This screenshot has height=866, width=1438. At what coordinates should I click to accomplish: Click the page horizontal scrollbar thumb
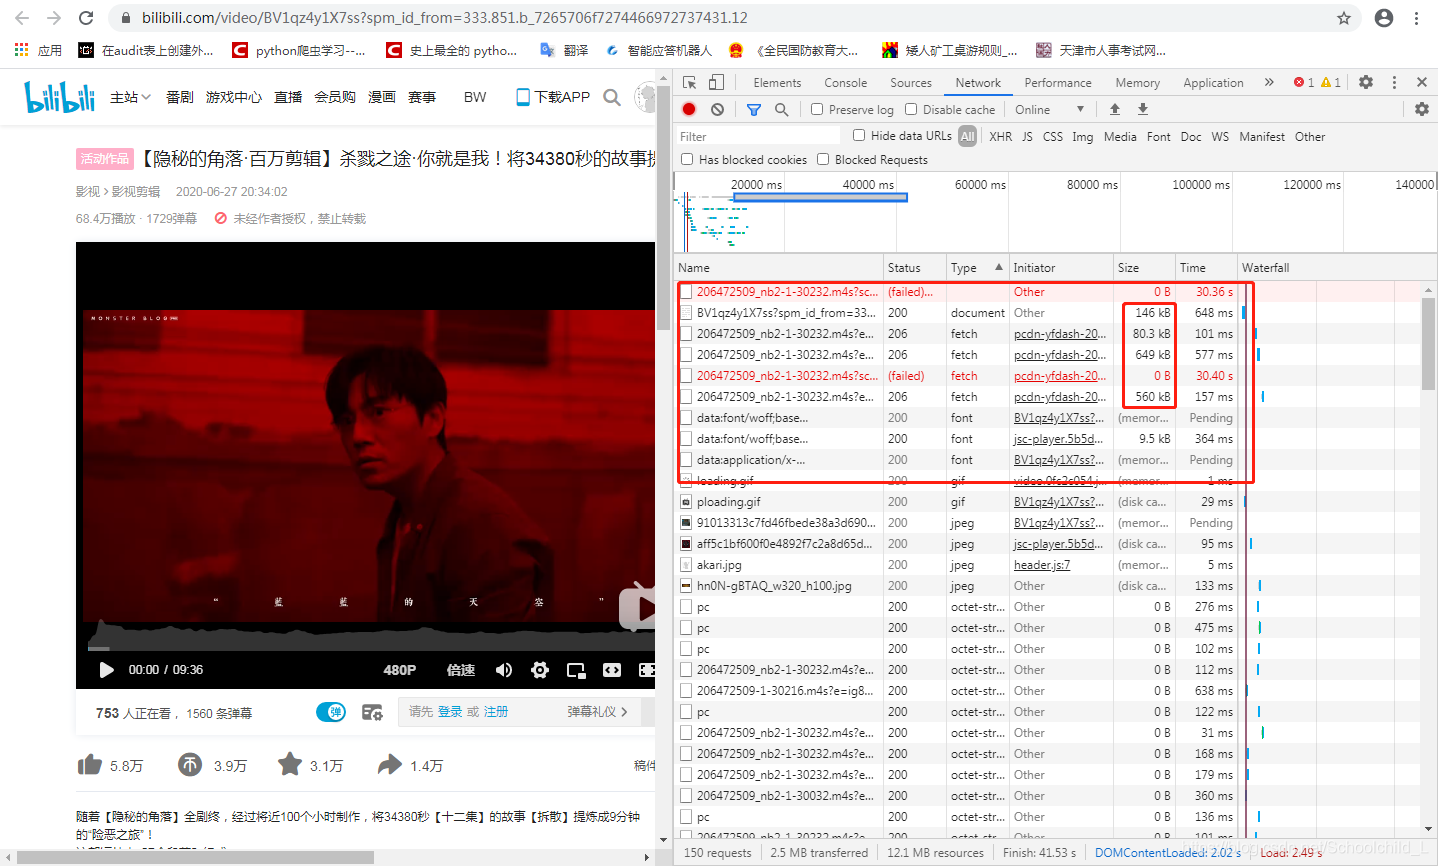point(196,858)
